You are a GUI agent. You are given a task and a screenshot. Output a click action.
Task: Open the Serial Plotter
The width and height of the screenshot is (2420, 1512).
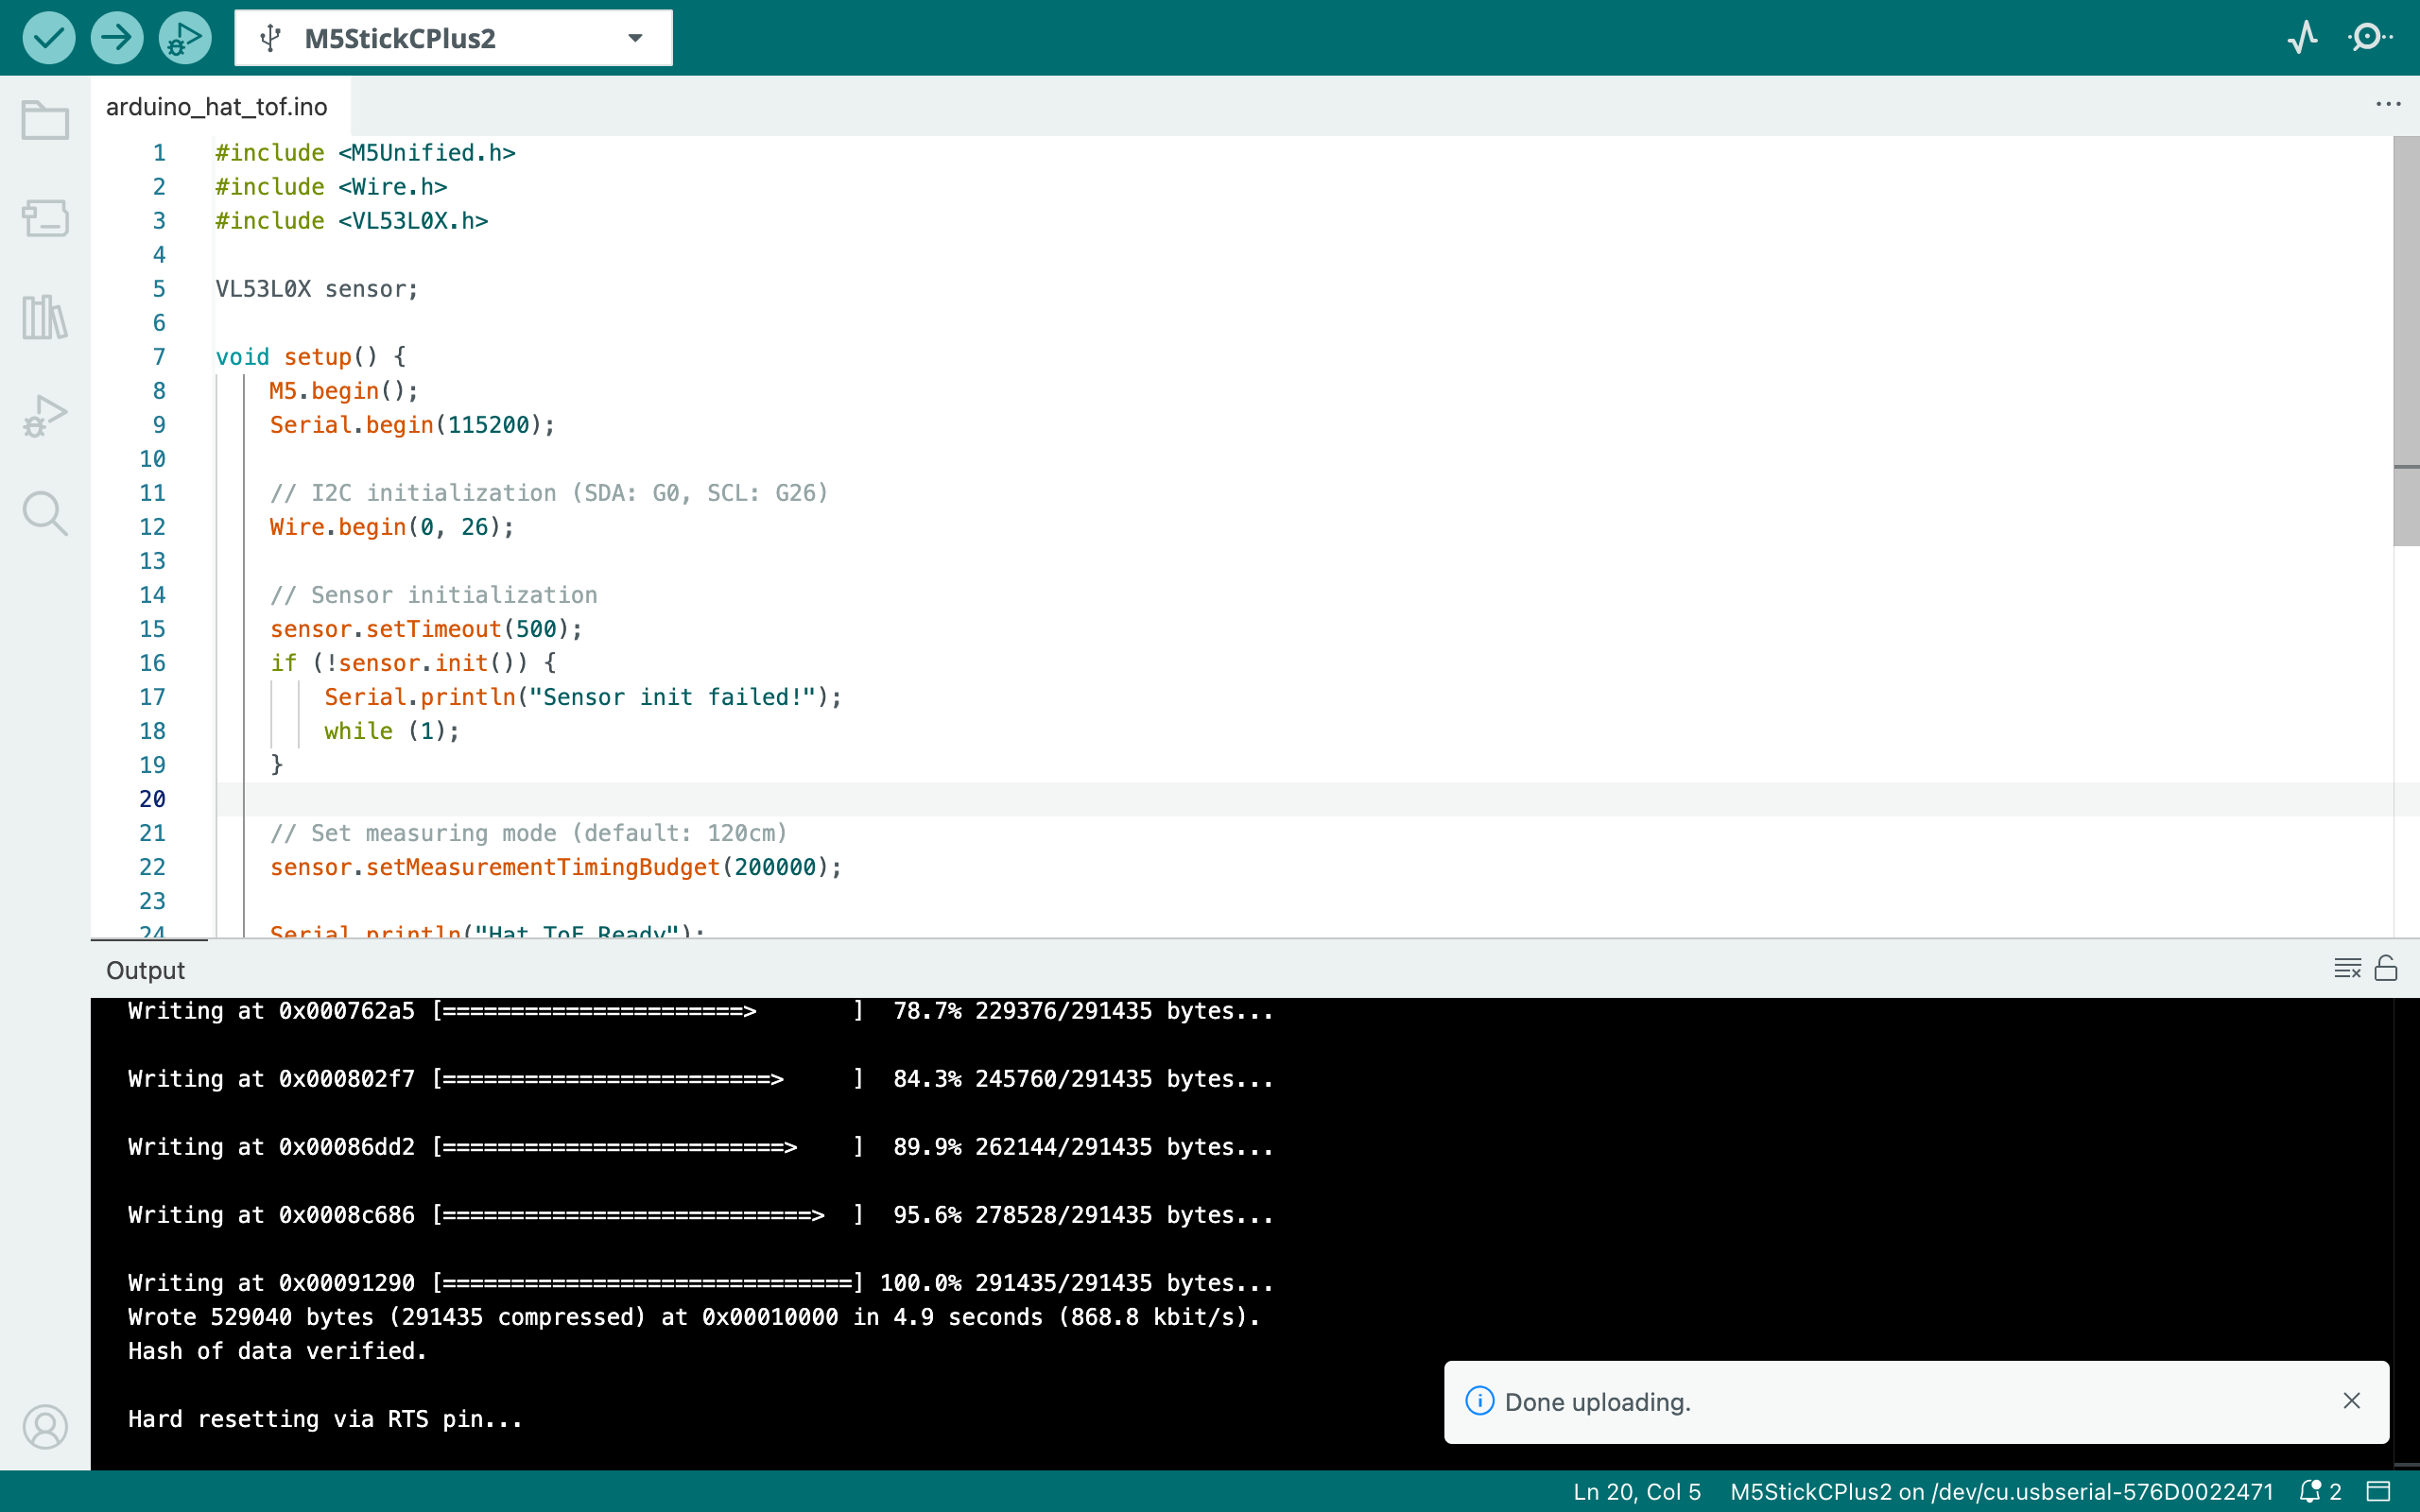pyautogui.click(x=2303, y=38)
